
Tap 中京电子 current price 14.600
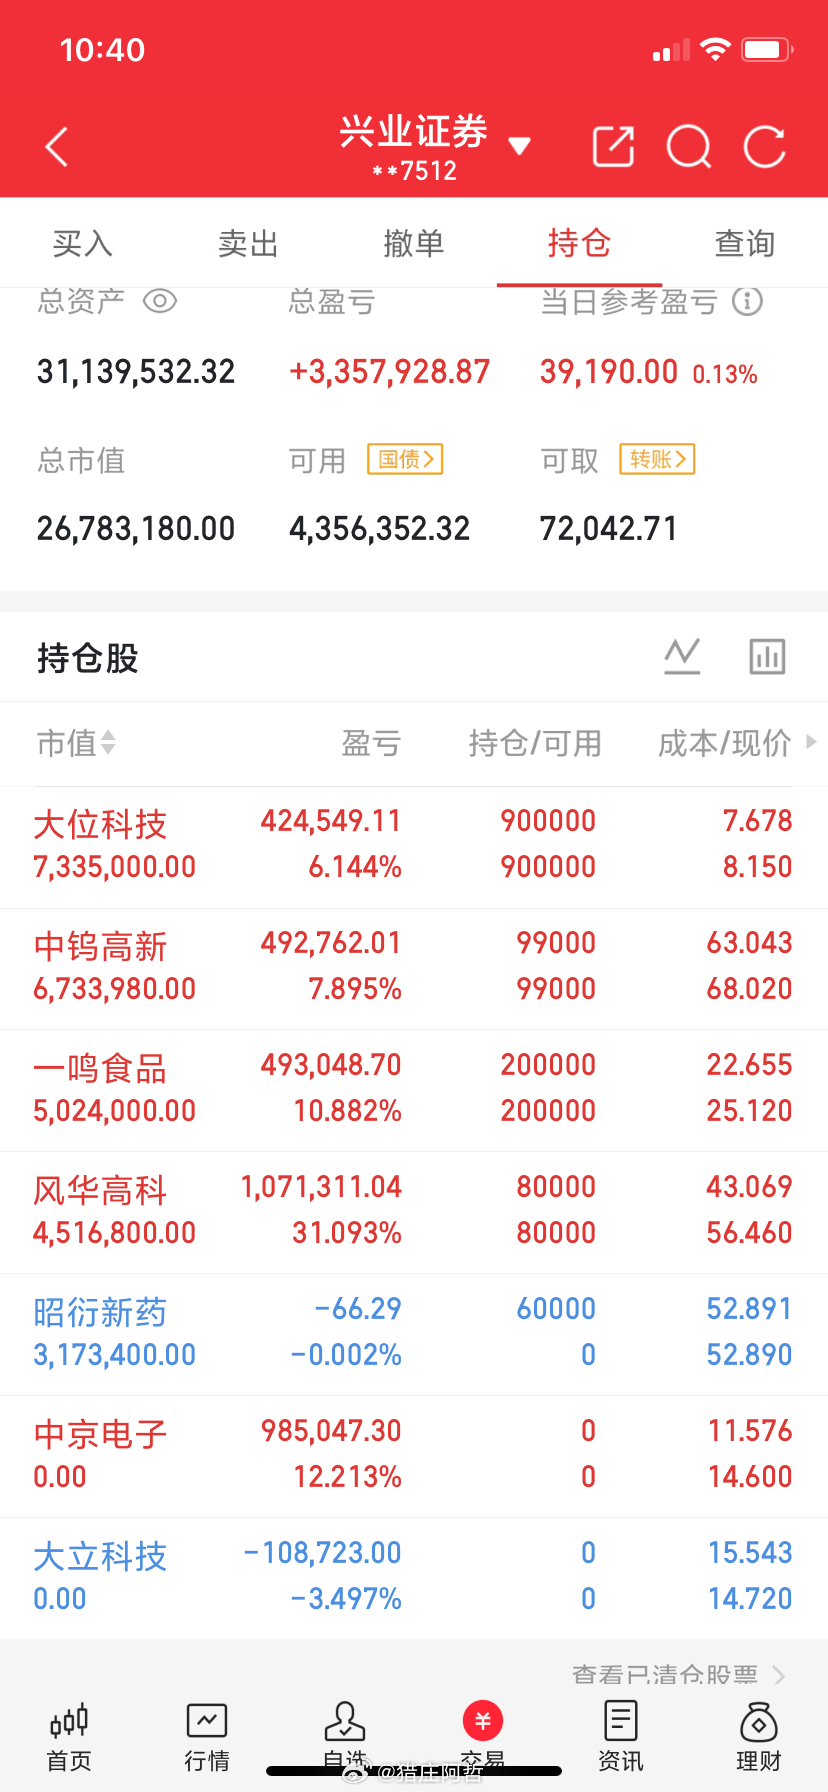(x=750, y=1477)
